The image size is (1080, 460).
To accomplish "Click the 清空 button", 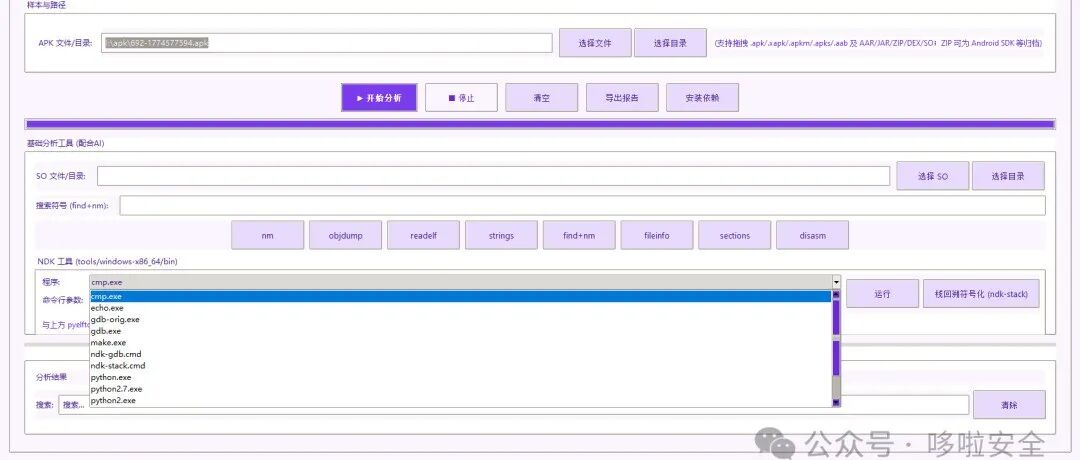I will tap(541, 98).
